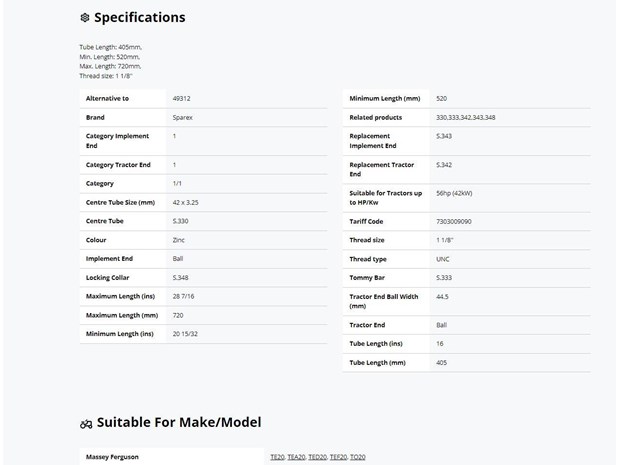This screenshot has width=620, height=465.
Task: Open the TE20 model link
Action: click(277, 457)
